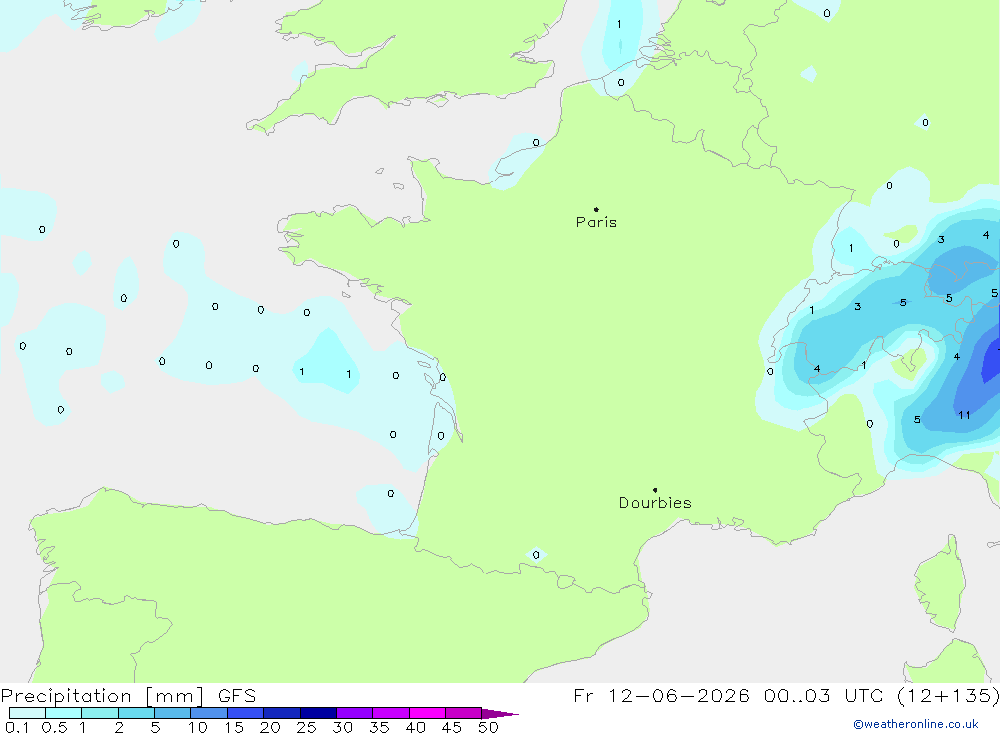Pick the magenta legend swatch between 40 and 45
Viewport: 1000px width, 733px height.
427,713
